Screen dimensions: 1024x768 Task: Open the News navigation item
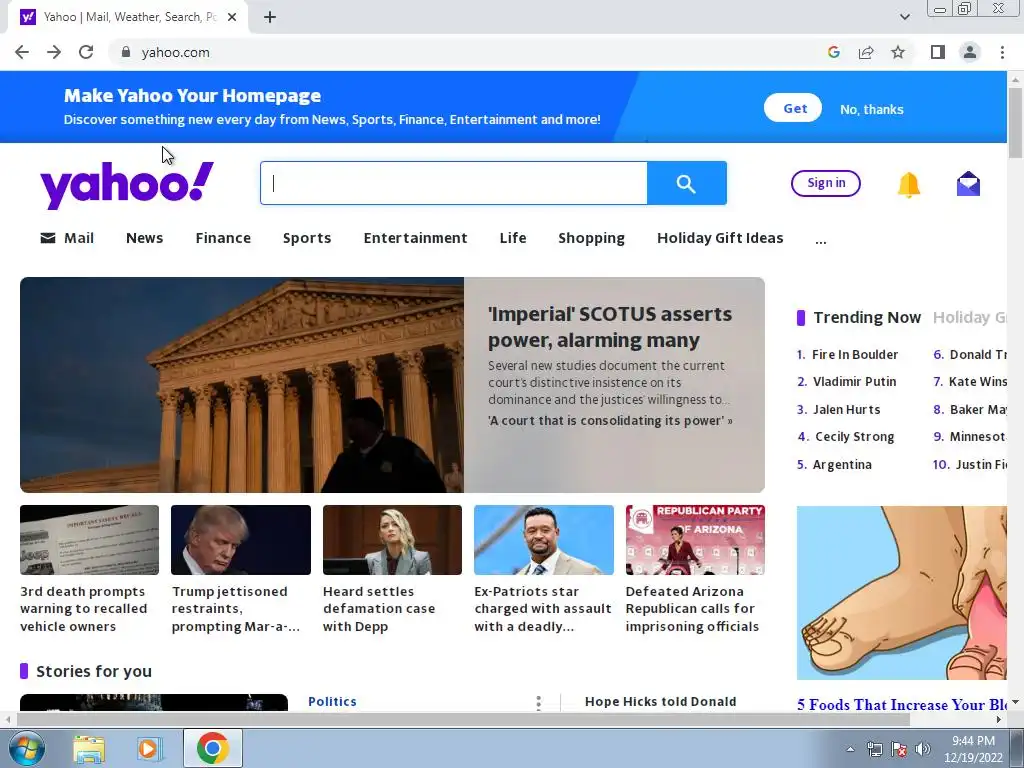pyautogui.click(x=144, y=238)
